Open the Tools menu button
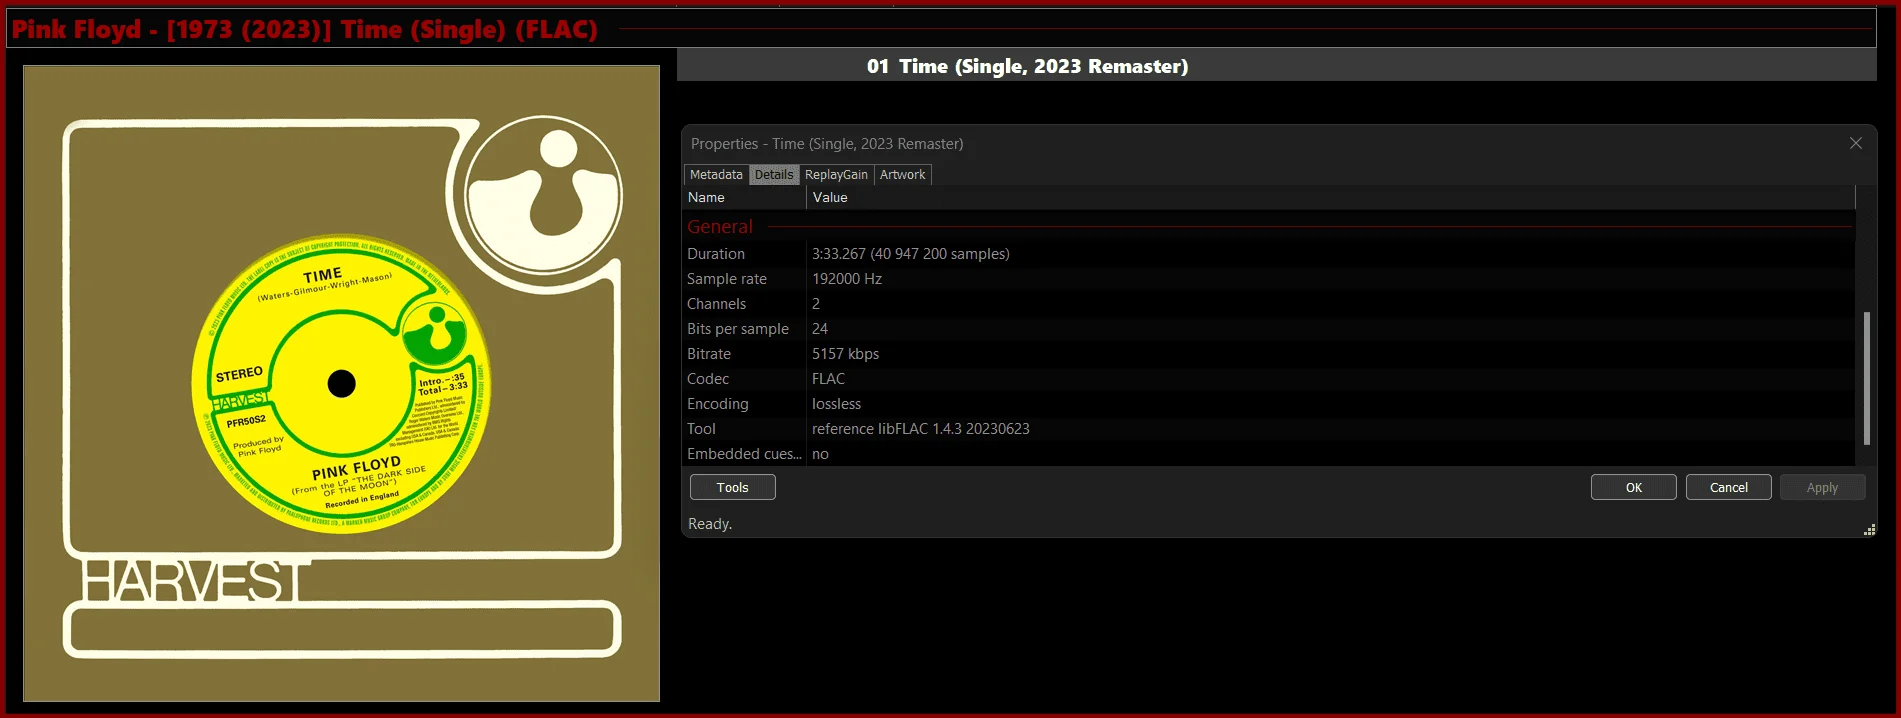Screen dimensions: 1901x718 click(x=733, y=487)
